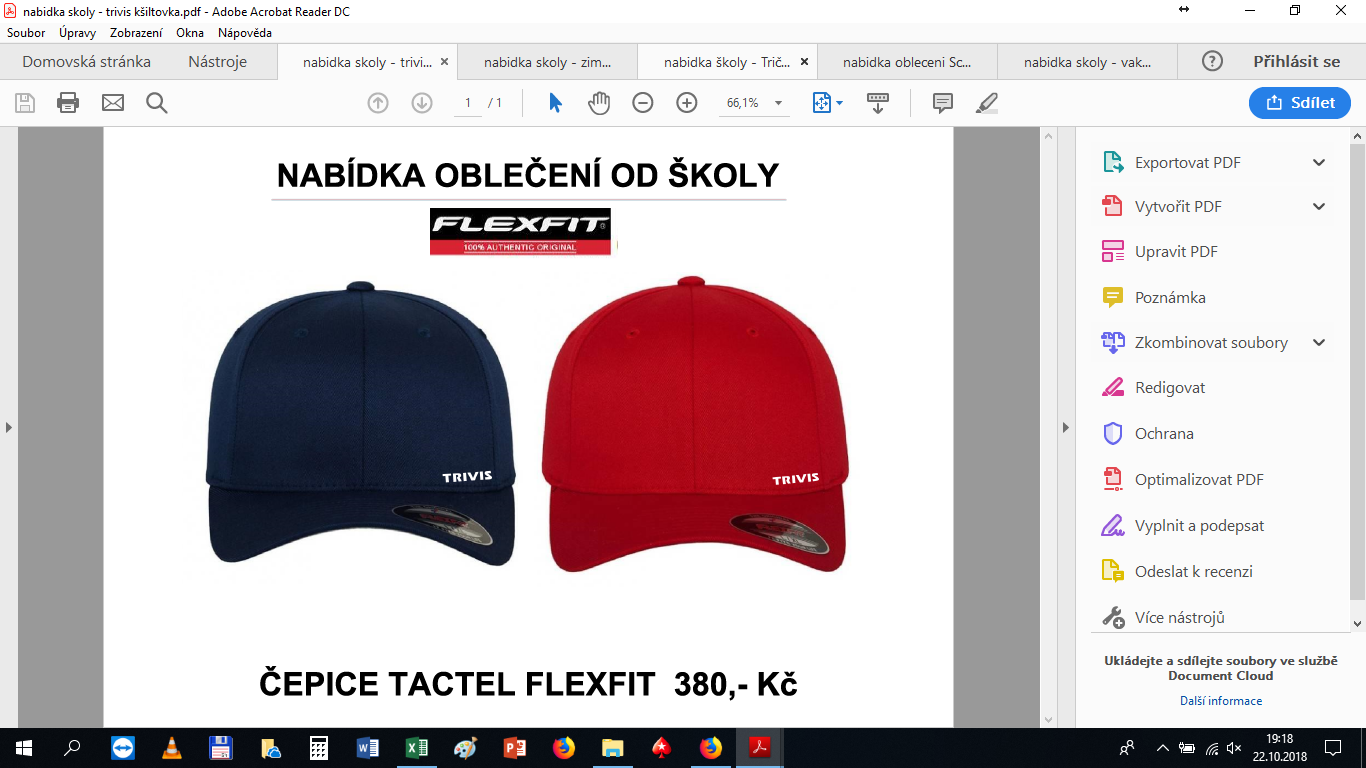Zoom in with the plus icon
Screen dimensions: 1366x768
(687, 103)
